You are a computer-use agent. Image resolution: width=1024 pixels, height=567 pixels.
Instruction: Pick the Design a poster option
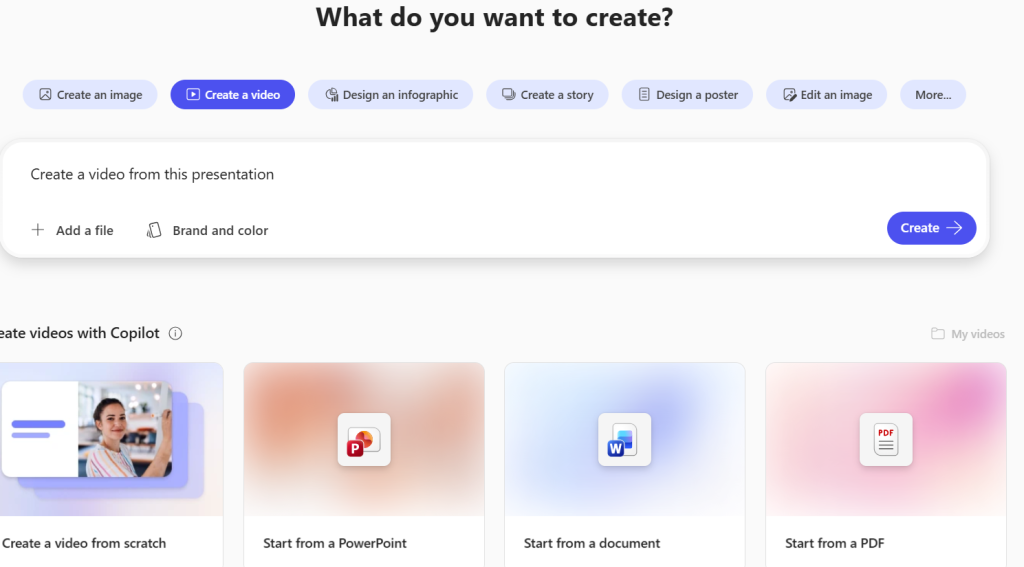[x=687, y=95]
